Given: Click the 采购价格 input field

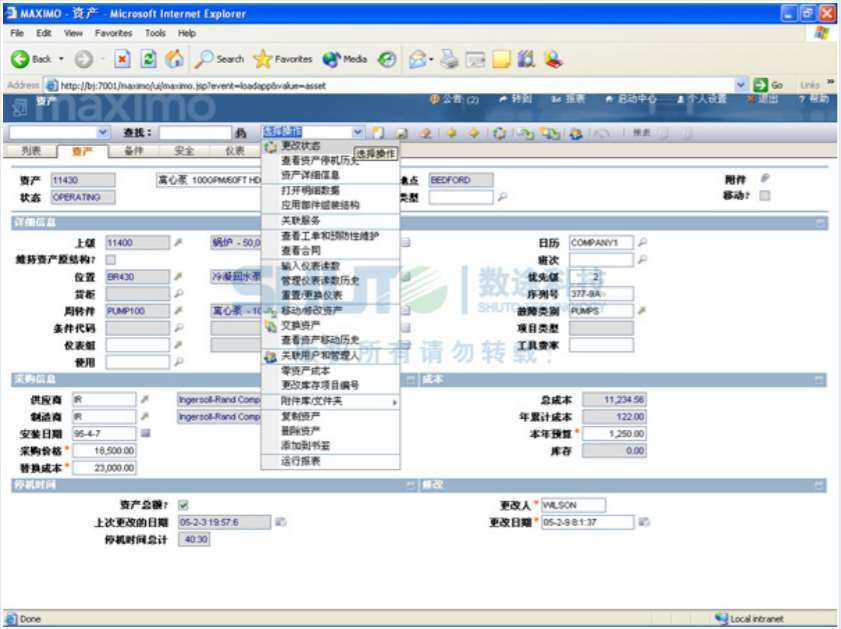Looking at the screenshot, I should [x=104, y=451].
